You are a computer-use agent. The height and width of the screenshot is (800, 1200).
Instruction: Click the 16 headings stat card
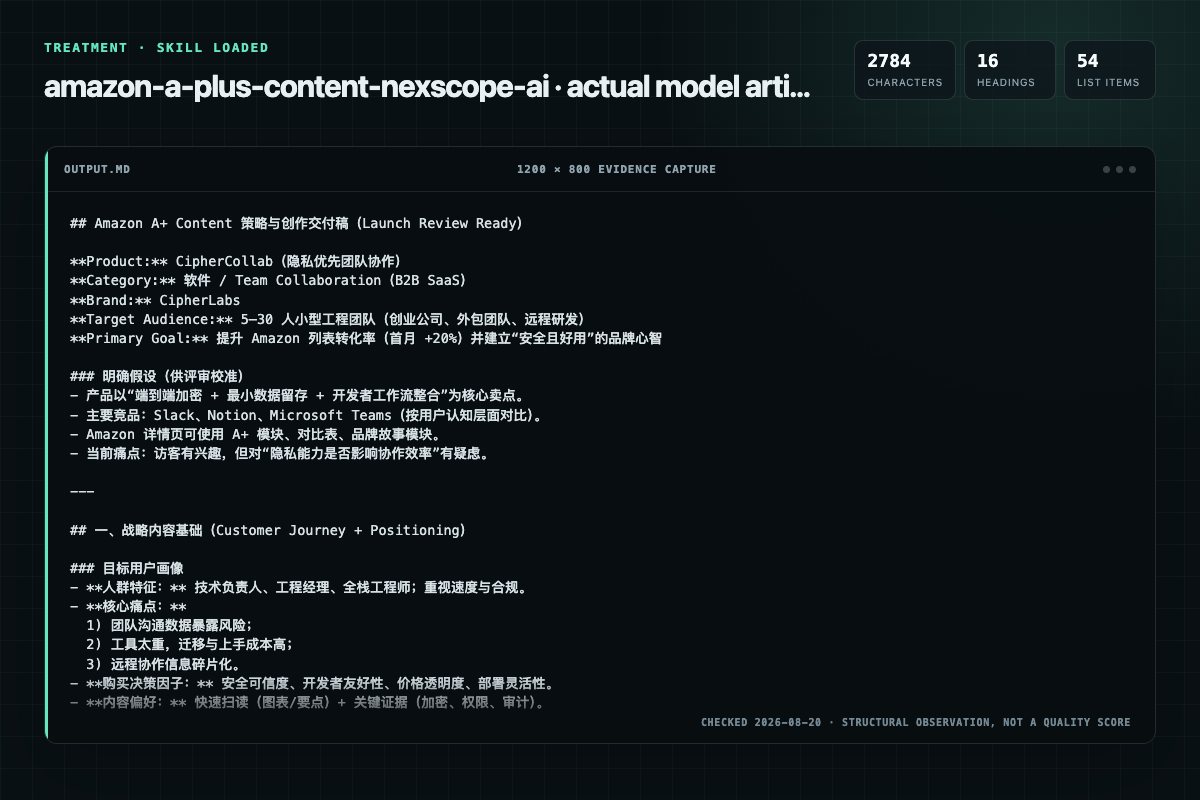click(1009, 70)
